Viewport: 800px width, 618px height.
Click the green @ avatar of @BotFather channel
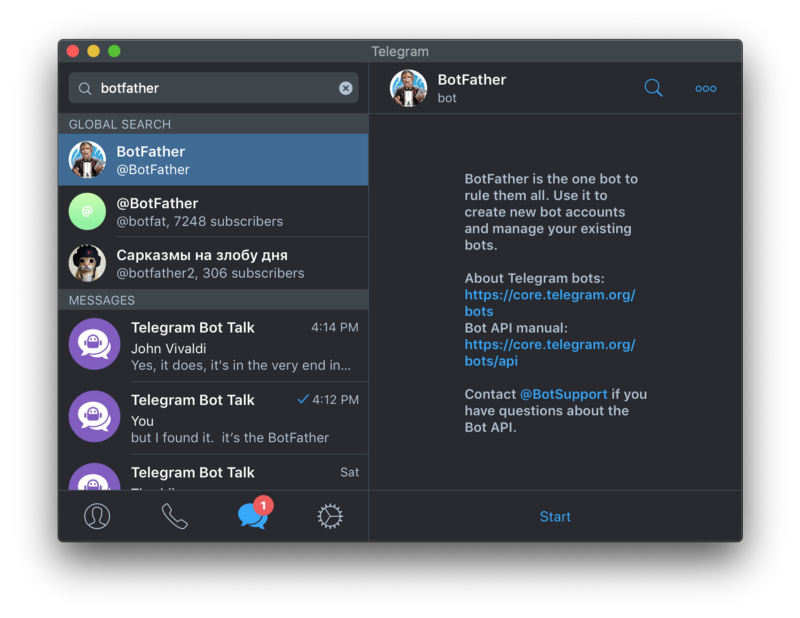pyautogui.click(x=87, y=211)
